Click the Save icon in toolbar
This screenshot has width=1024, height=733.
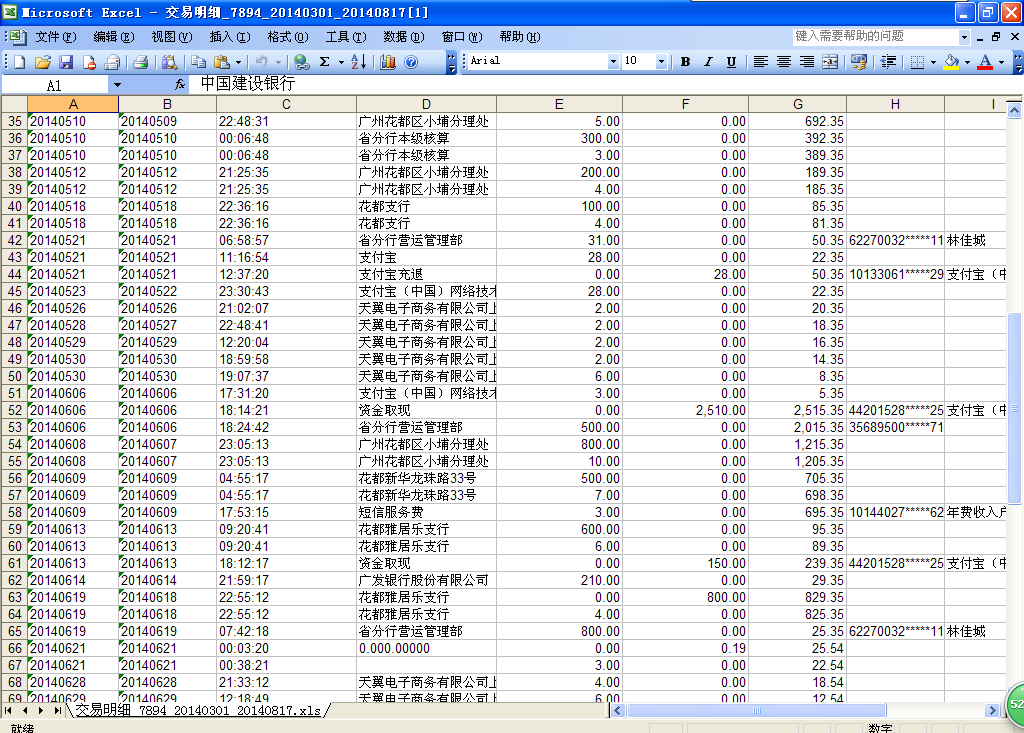(x=65, y=62)
